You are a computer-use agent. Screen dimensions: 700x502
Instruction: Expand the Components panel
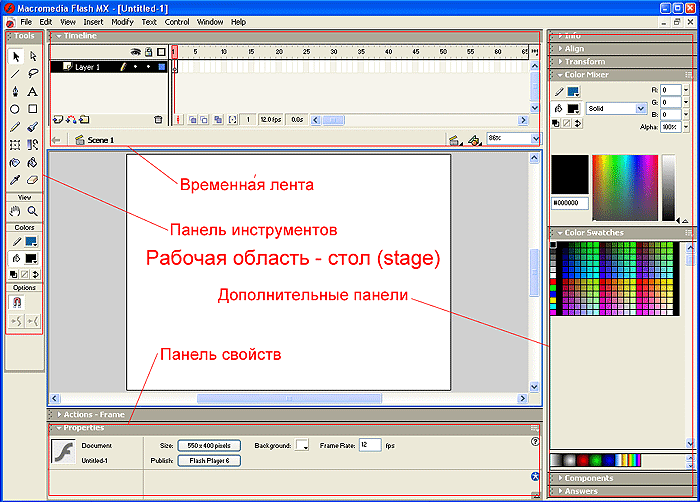[560, 478]
